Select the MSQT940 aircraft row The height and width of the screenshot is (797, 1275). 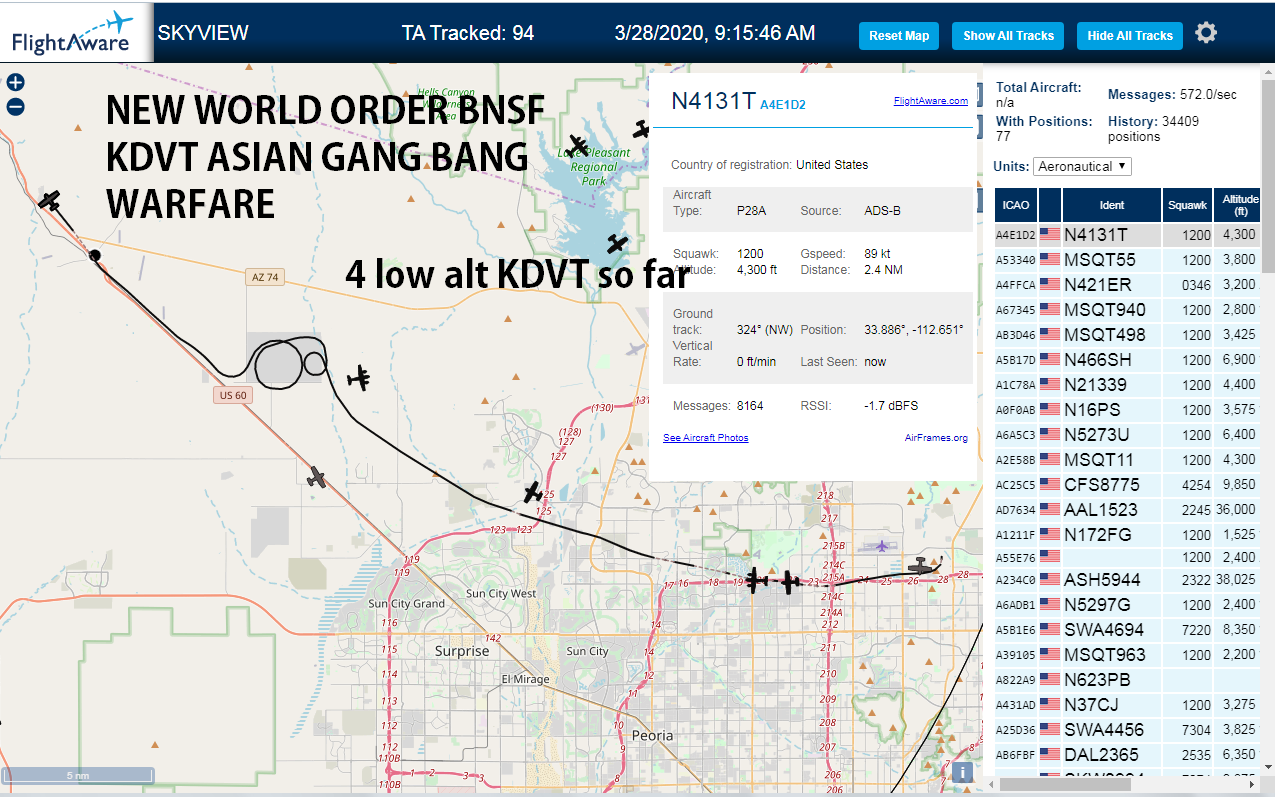point(1128,310)
